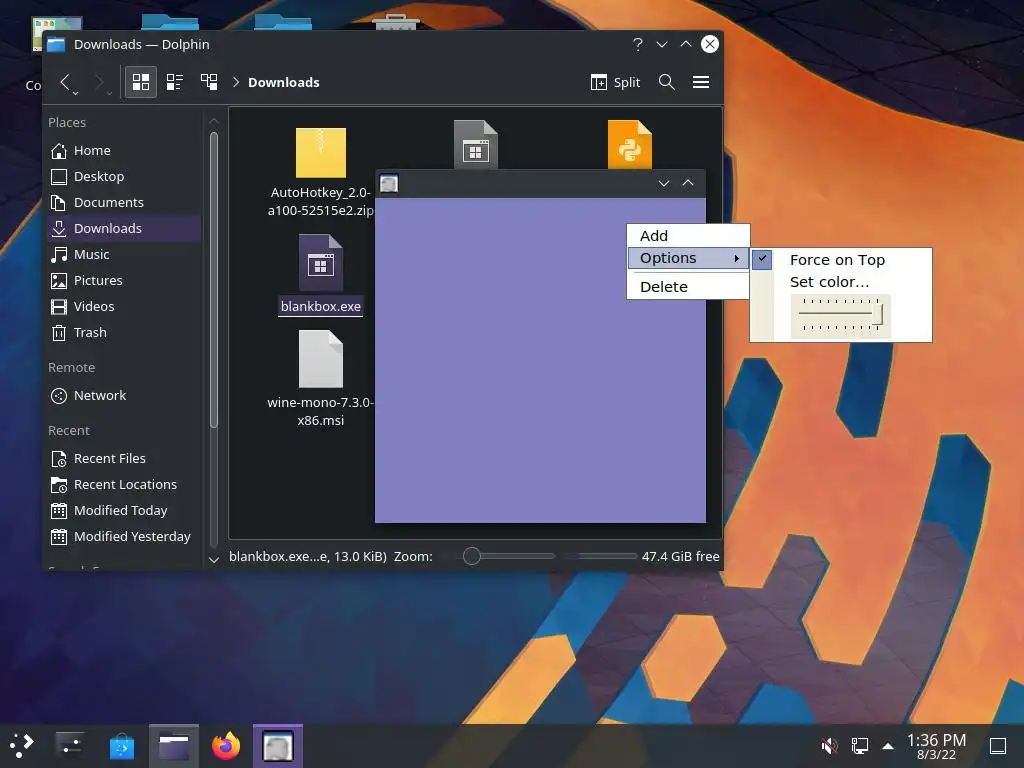
Task: Click the Show Desktop button
Action: (x=998, y=745)
